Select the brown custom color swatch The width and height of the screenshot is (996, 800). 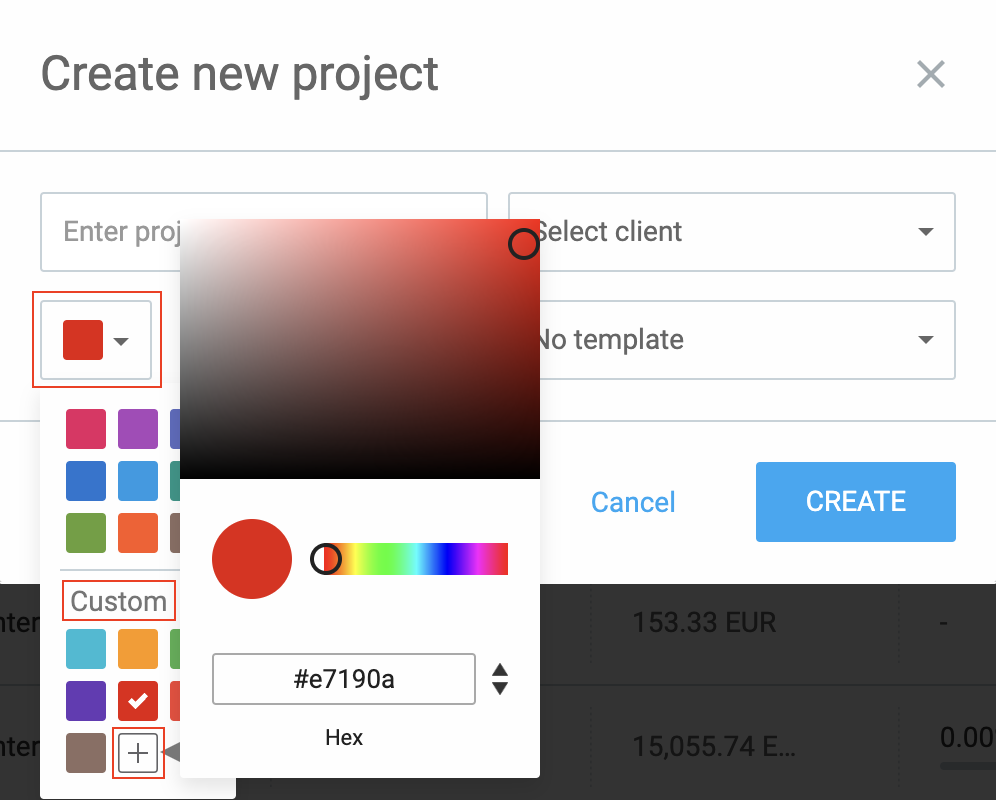pyautogui.click(x=86, y=754)
